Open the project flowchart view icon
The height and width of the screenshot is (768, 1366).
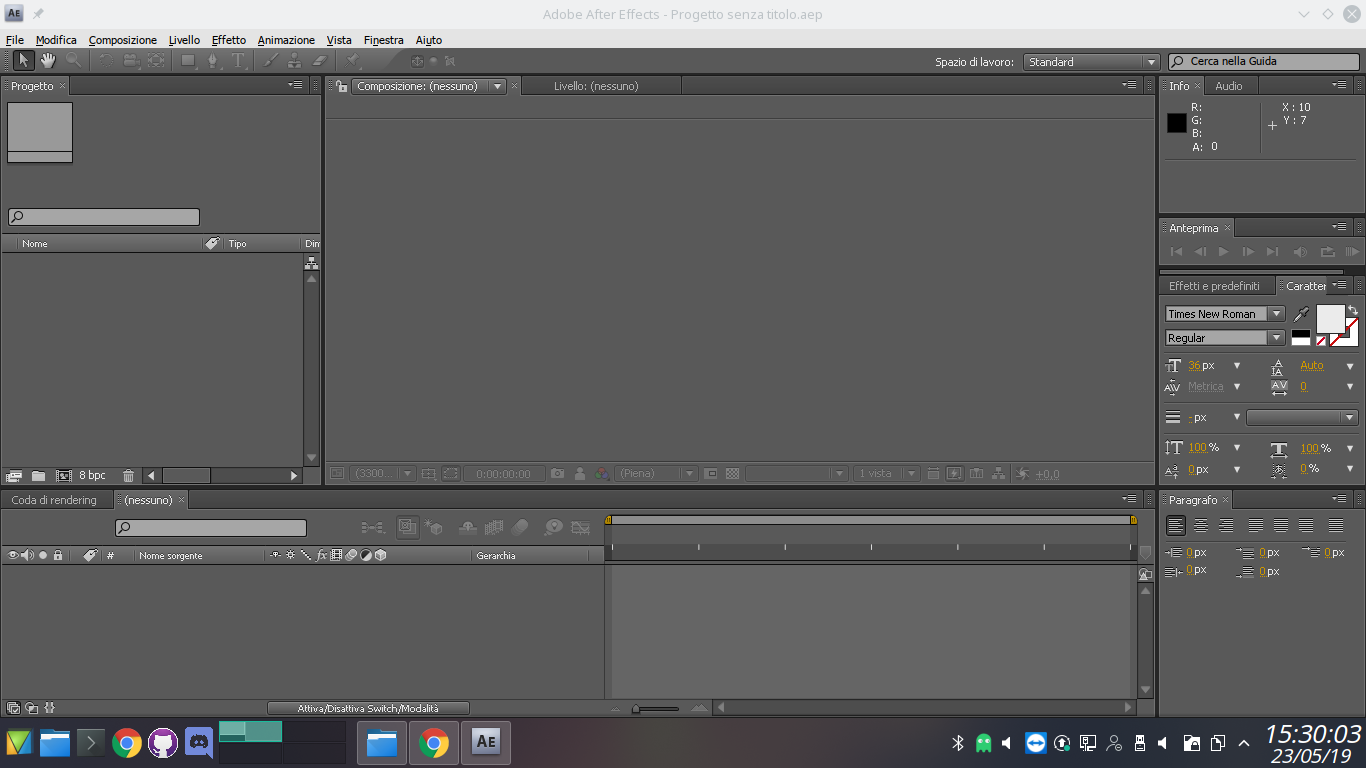click(x=311, y=263)
